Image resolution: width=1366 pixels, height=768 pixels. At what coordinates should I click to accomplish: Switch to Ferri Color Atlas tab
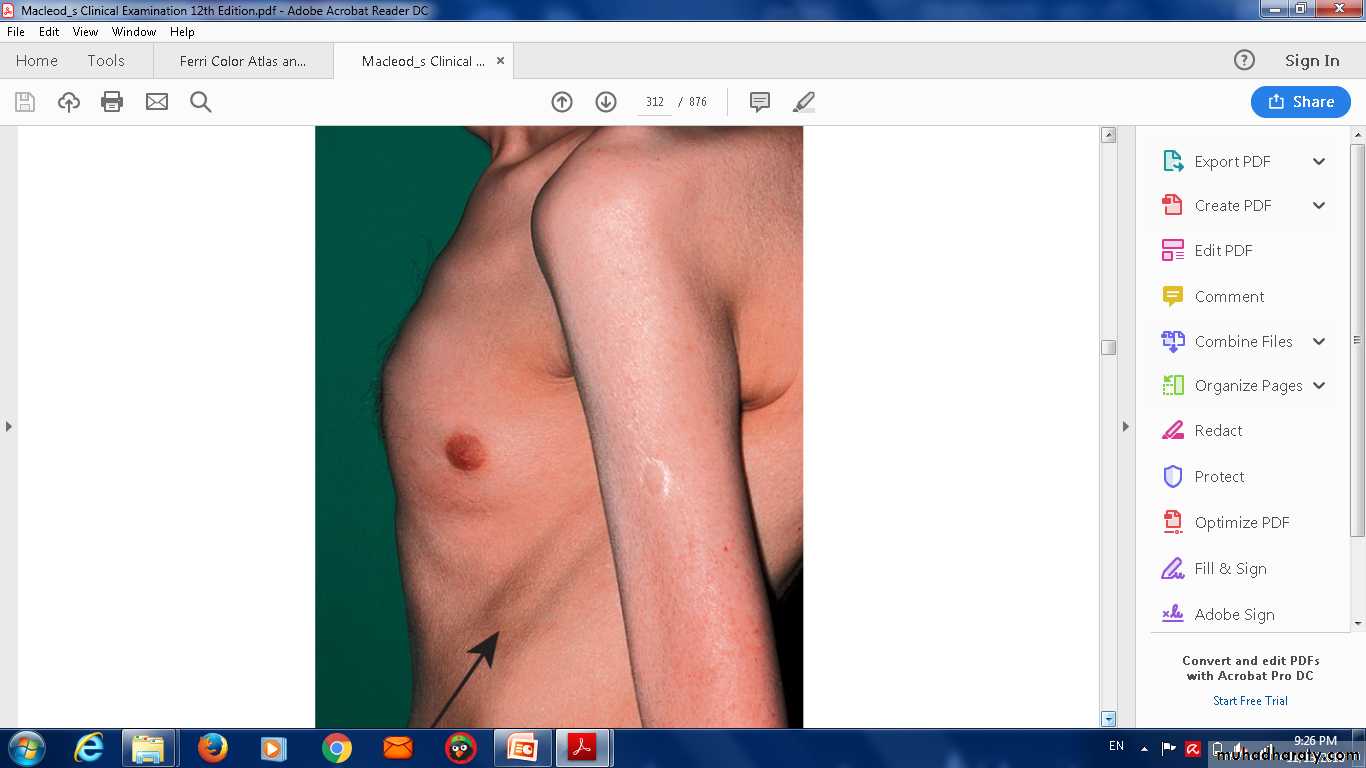coord(243,61)
